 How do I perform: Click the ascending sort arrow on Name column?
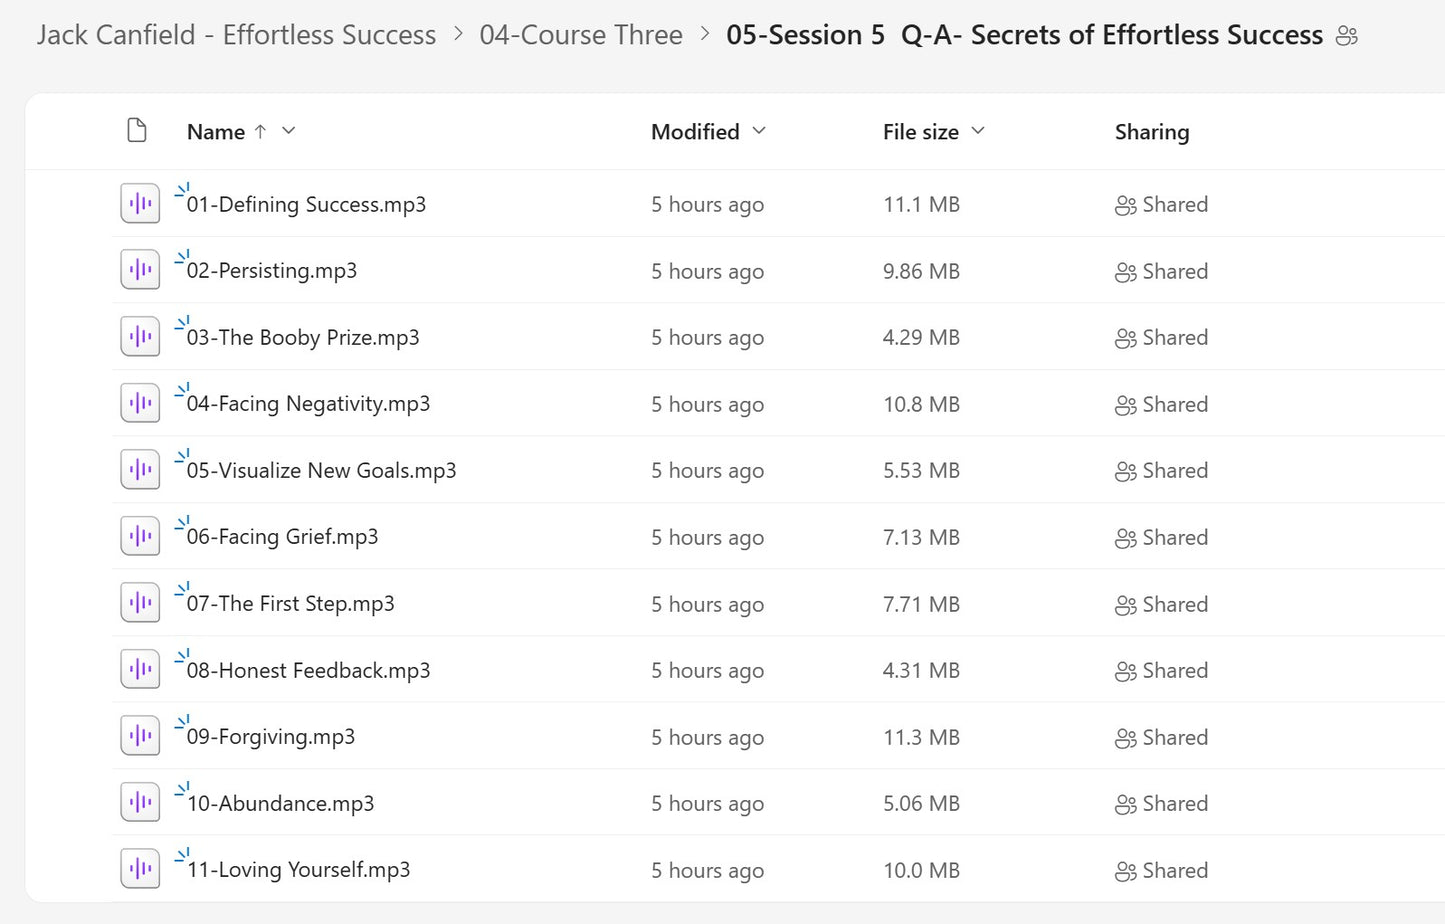coord(260,131)
